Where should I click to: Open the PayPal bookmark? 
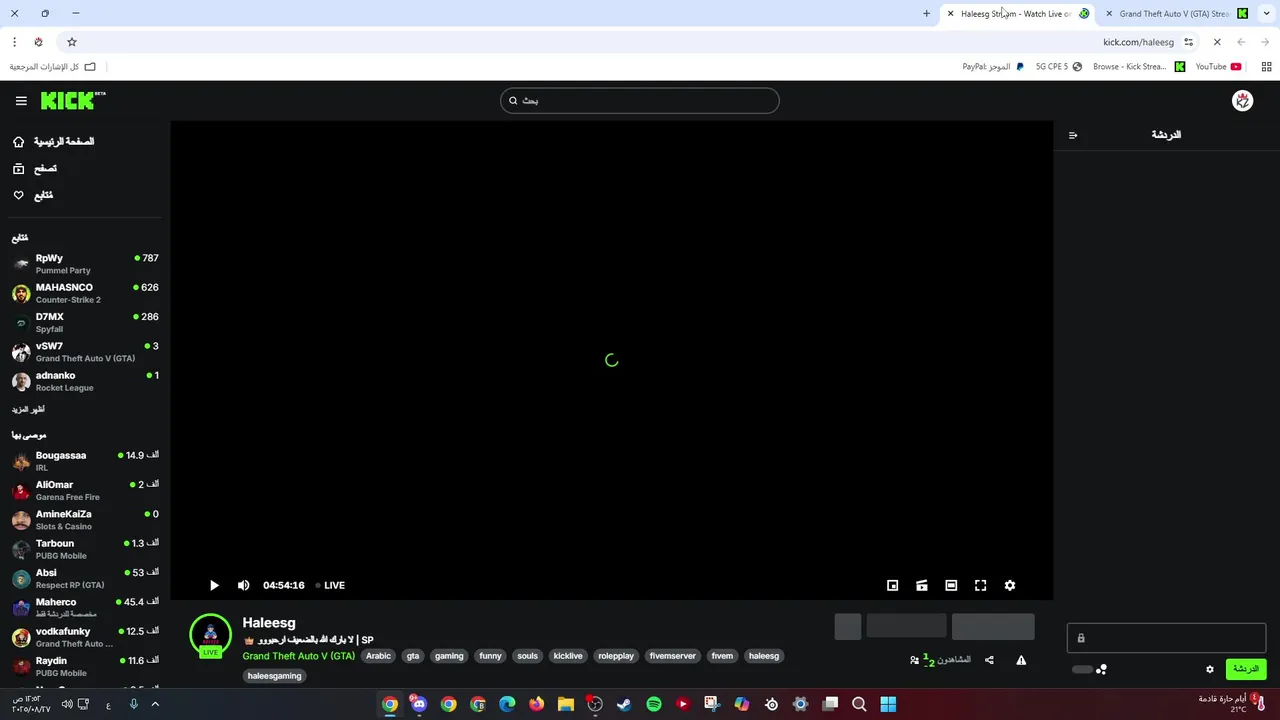[x=993, y=67]
